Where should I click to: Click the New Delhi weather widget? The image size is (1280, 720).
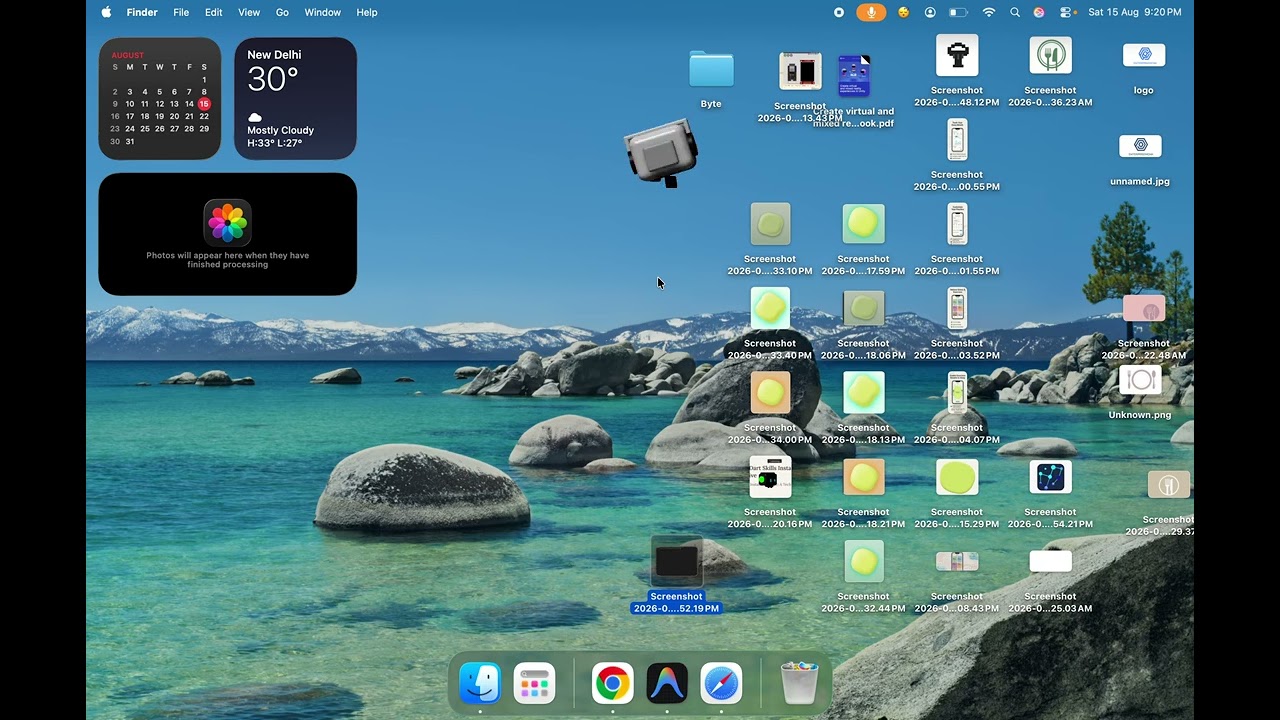(295, 99)
